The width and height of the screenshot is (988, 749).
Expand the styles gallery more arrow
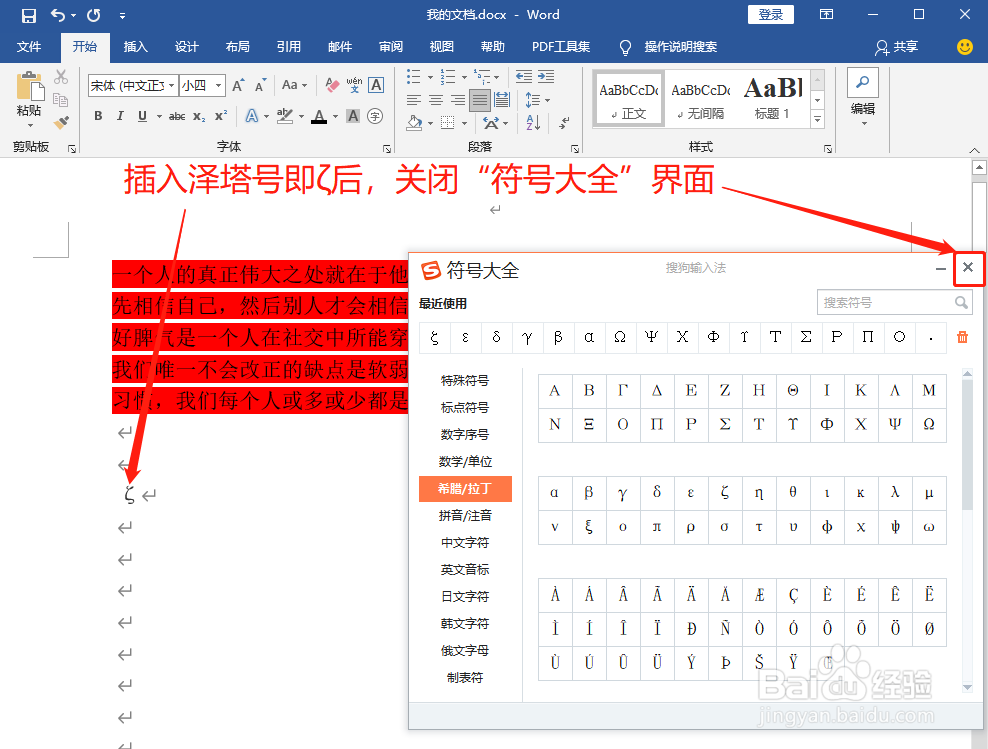click(817, 119)
